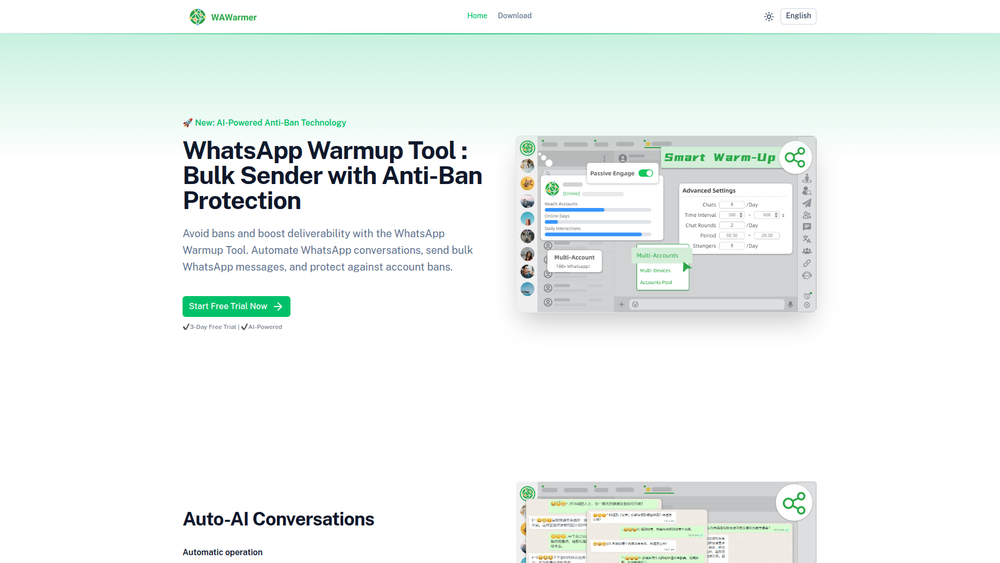Click Advanced Settings title in hero image
This screenshot has width=1000, height=563.
[x=709, y=191]
